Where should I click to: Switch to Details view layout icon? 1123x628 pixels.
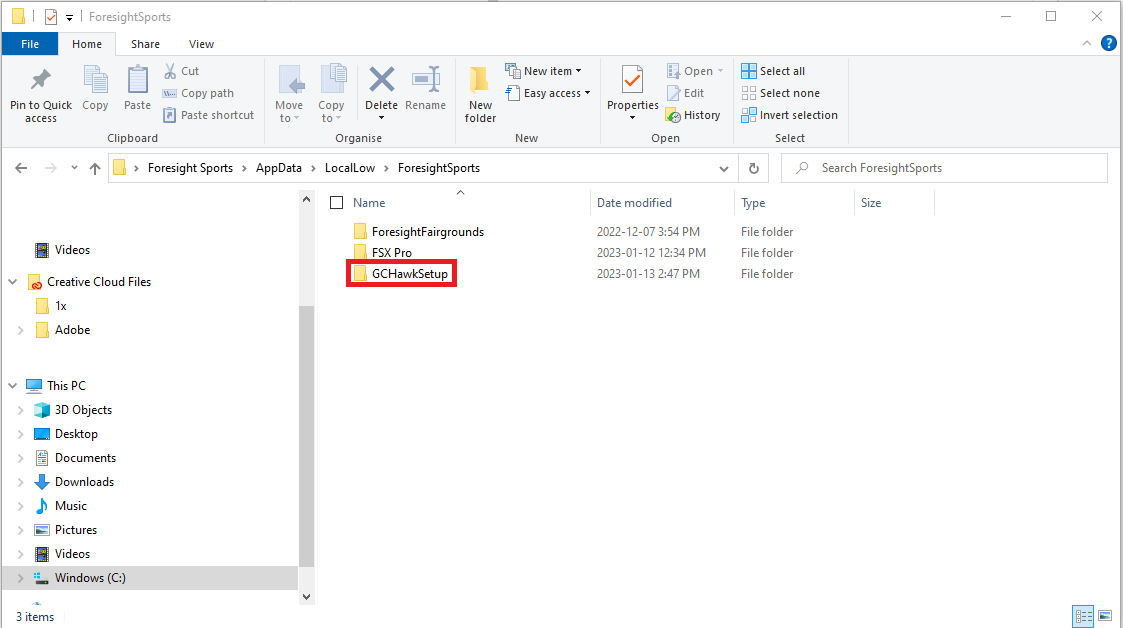1083,616
